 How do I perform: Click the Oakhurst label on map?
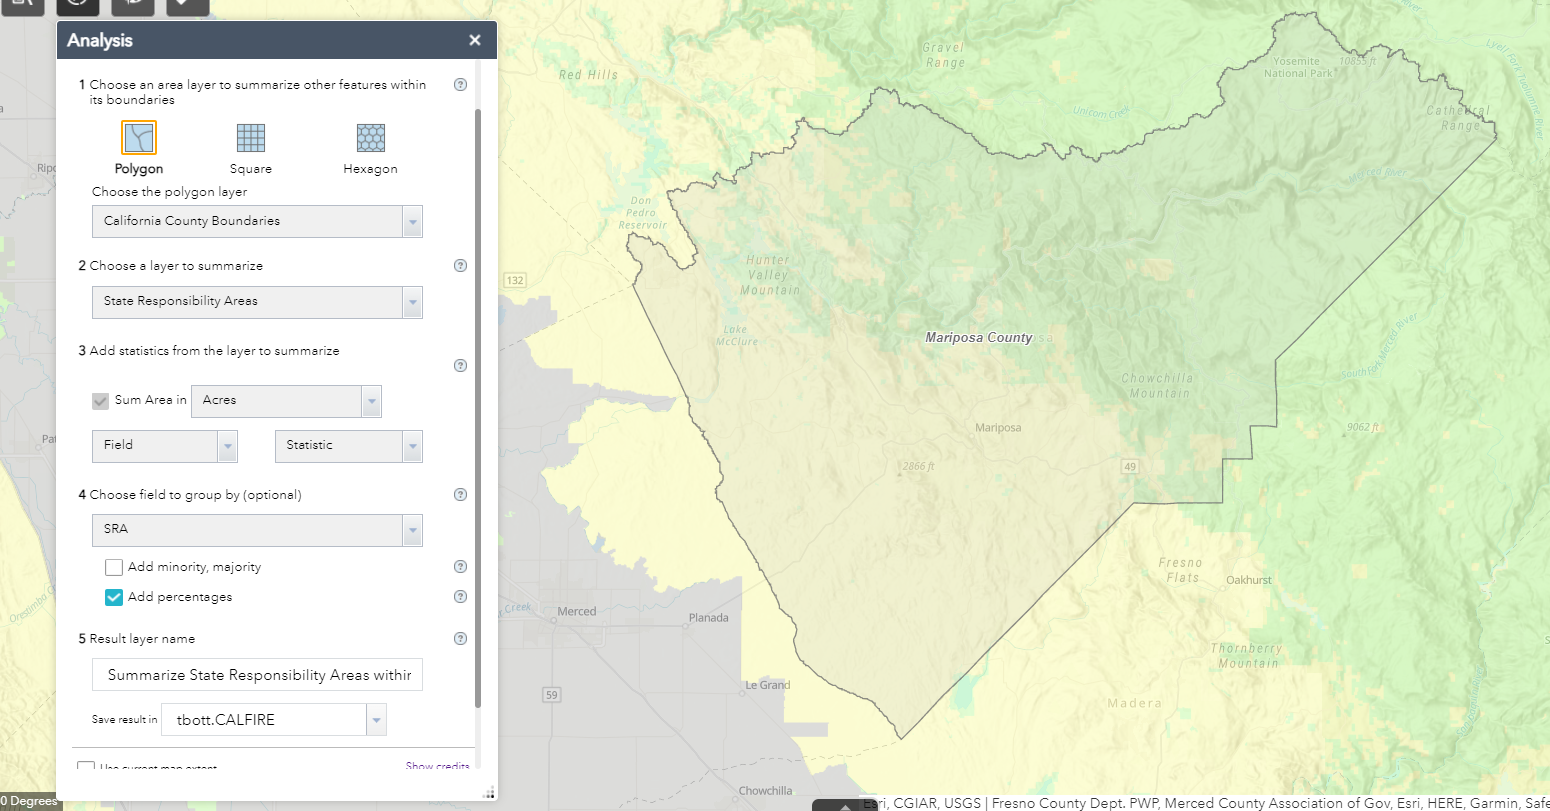tap(1249, 580)
